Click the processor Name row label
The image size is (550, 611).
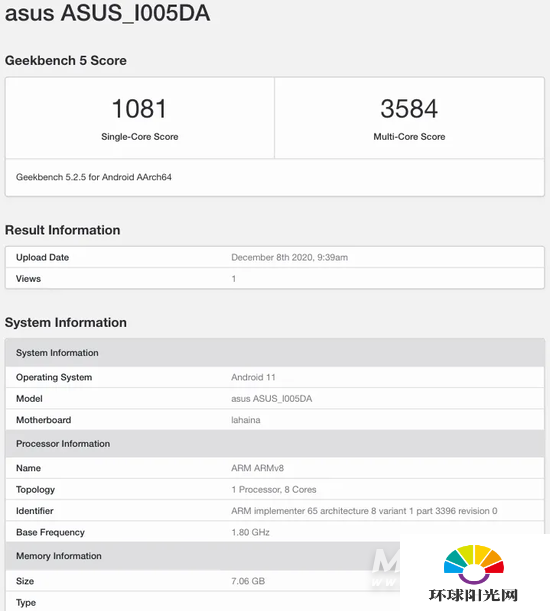point(28,468)
